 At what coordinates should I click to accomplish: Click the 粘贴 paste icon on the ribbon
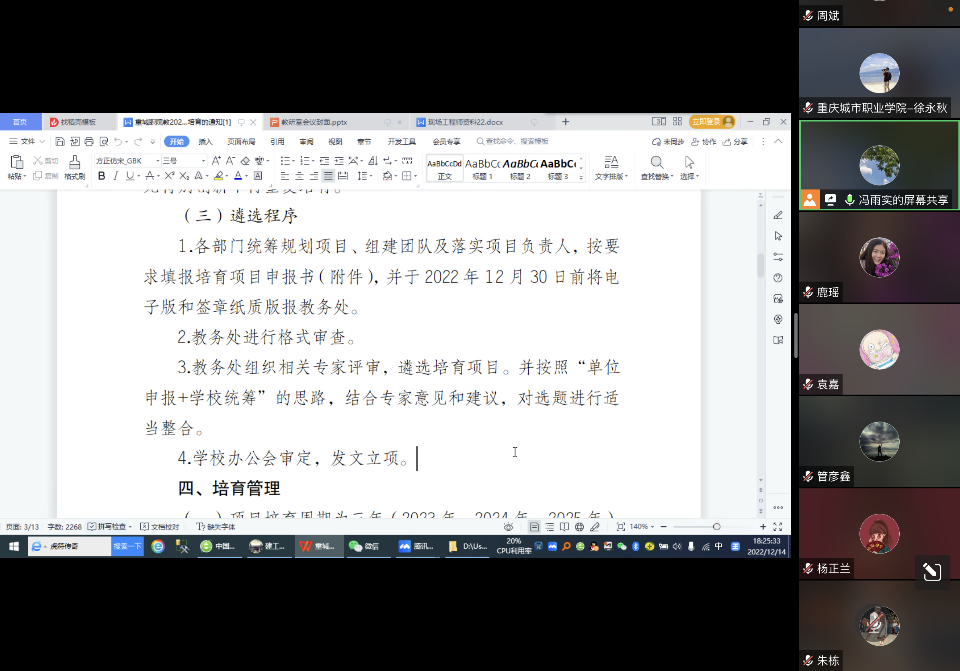[16, 164]
